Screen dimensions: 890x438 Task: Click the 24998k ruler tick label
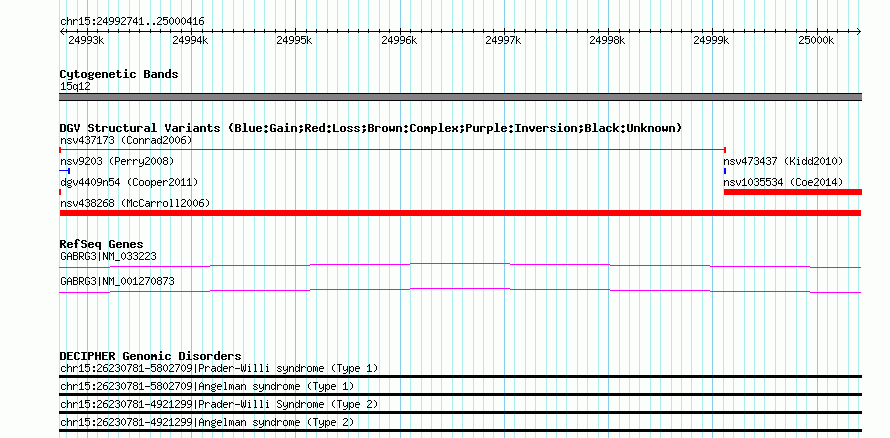[608, 40]
